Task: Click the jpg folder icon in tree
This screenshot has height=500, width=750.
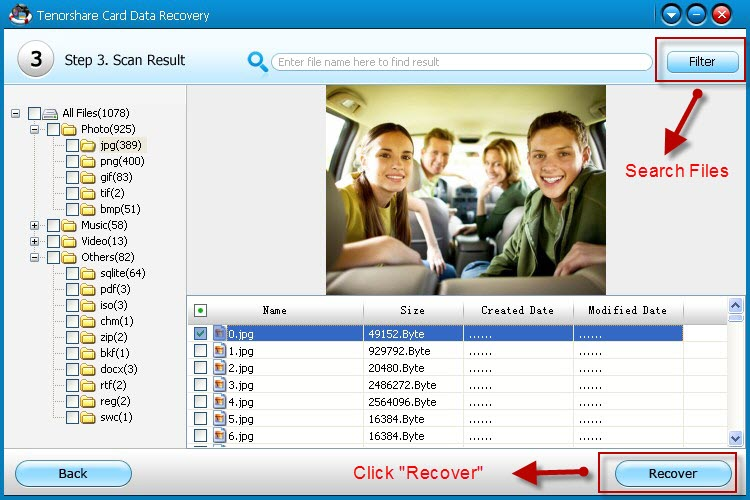Action: click(x=88, y=146)
